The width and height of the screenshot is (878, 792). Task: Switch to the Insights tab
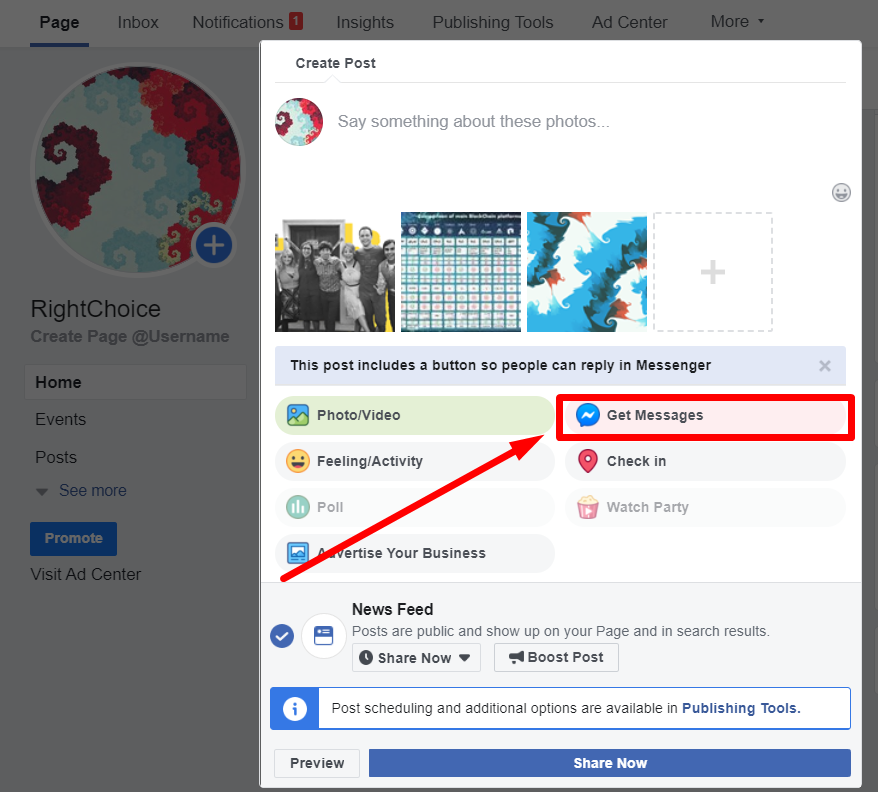point(365,22)
